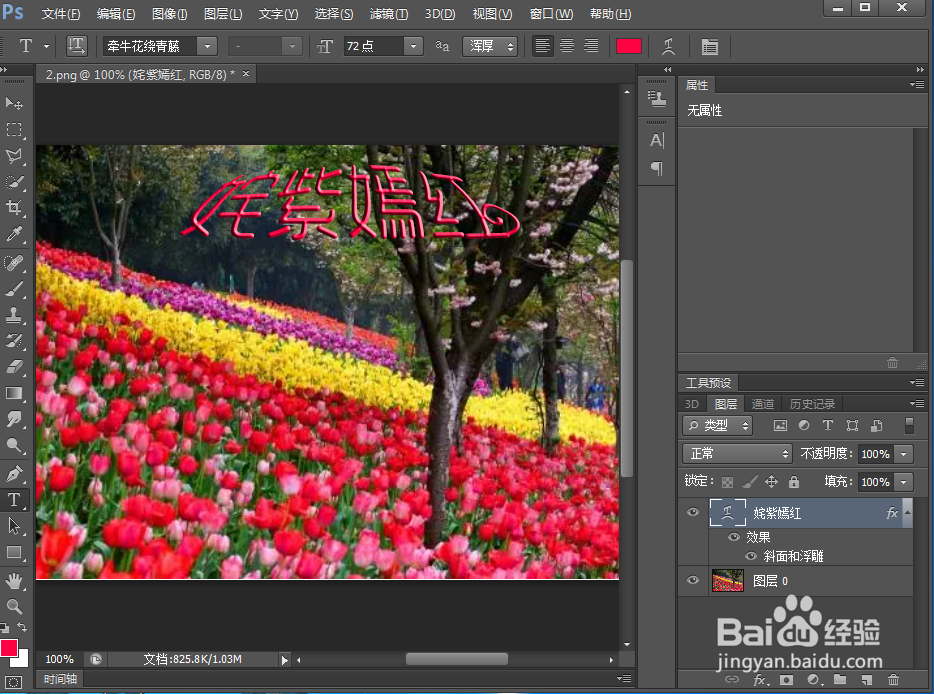
Task: Toggle lock position
Action: 771,481
